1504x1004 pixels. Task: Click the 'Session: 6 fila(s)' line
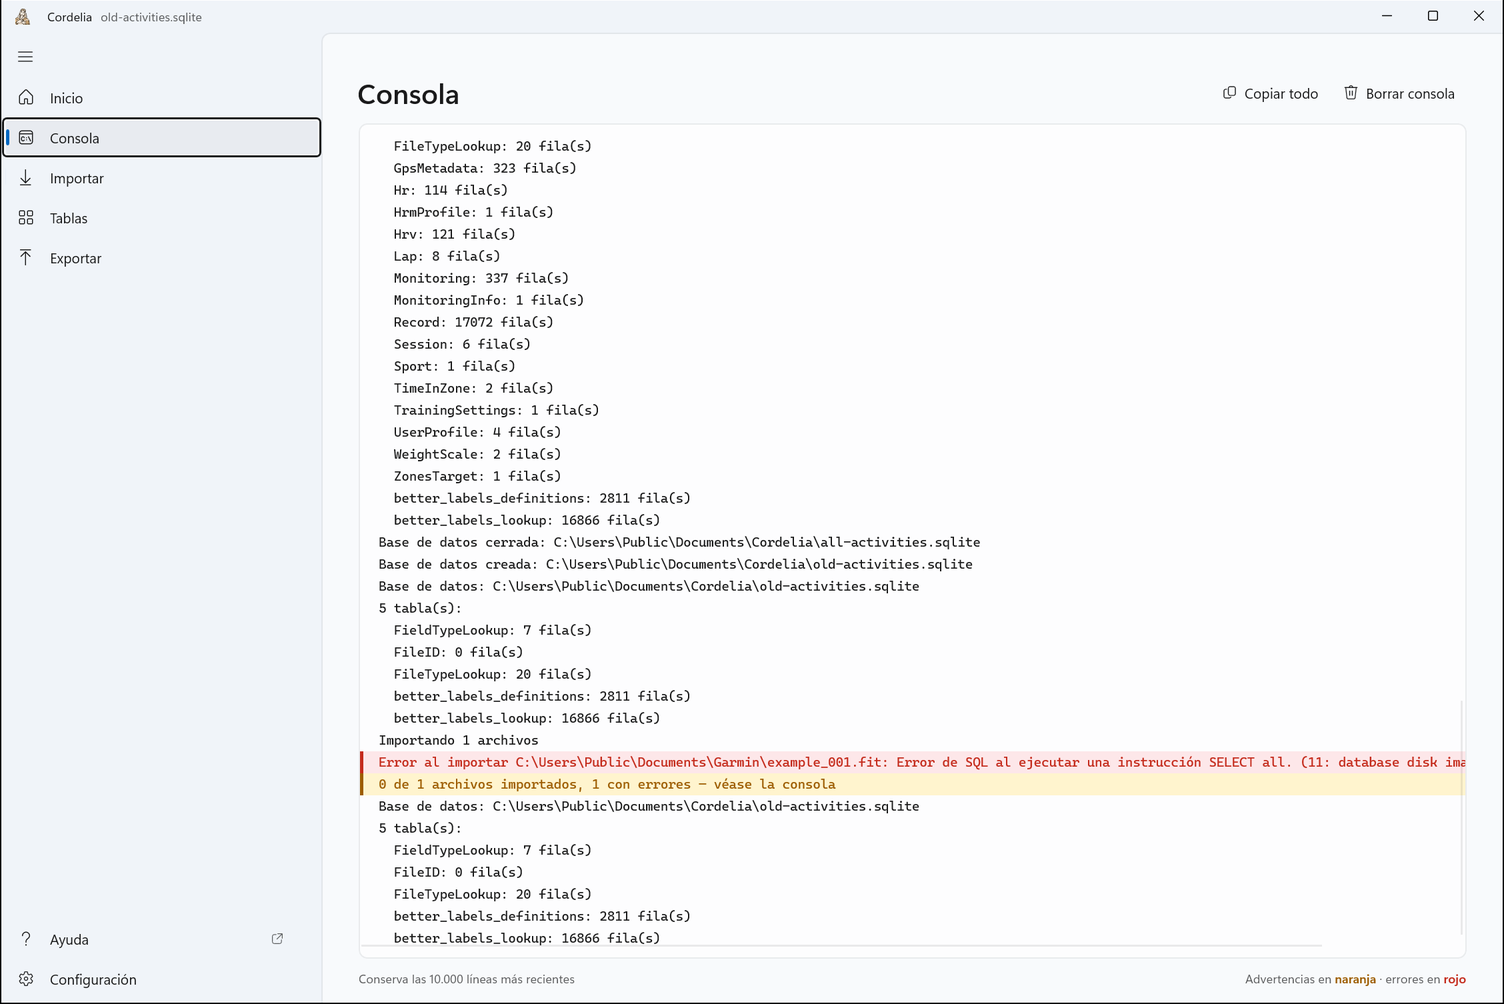point(462,344)
